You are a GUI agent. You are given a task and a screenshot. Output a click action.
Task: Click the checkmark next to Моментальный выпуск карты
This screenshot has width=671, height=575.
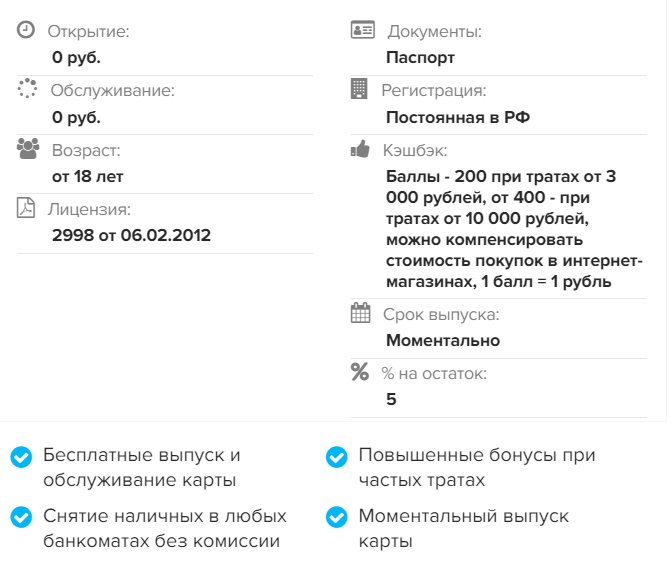337,517
